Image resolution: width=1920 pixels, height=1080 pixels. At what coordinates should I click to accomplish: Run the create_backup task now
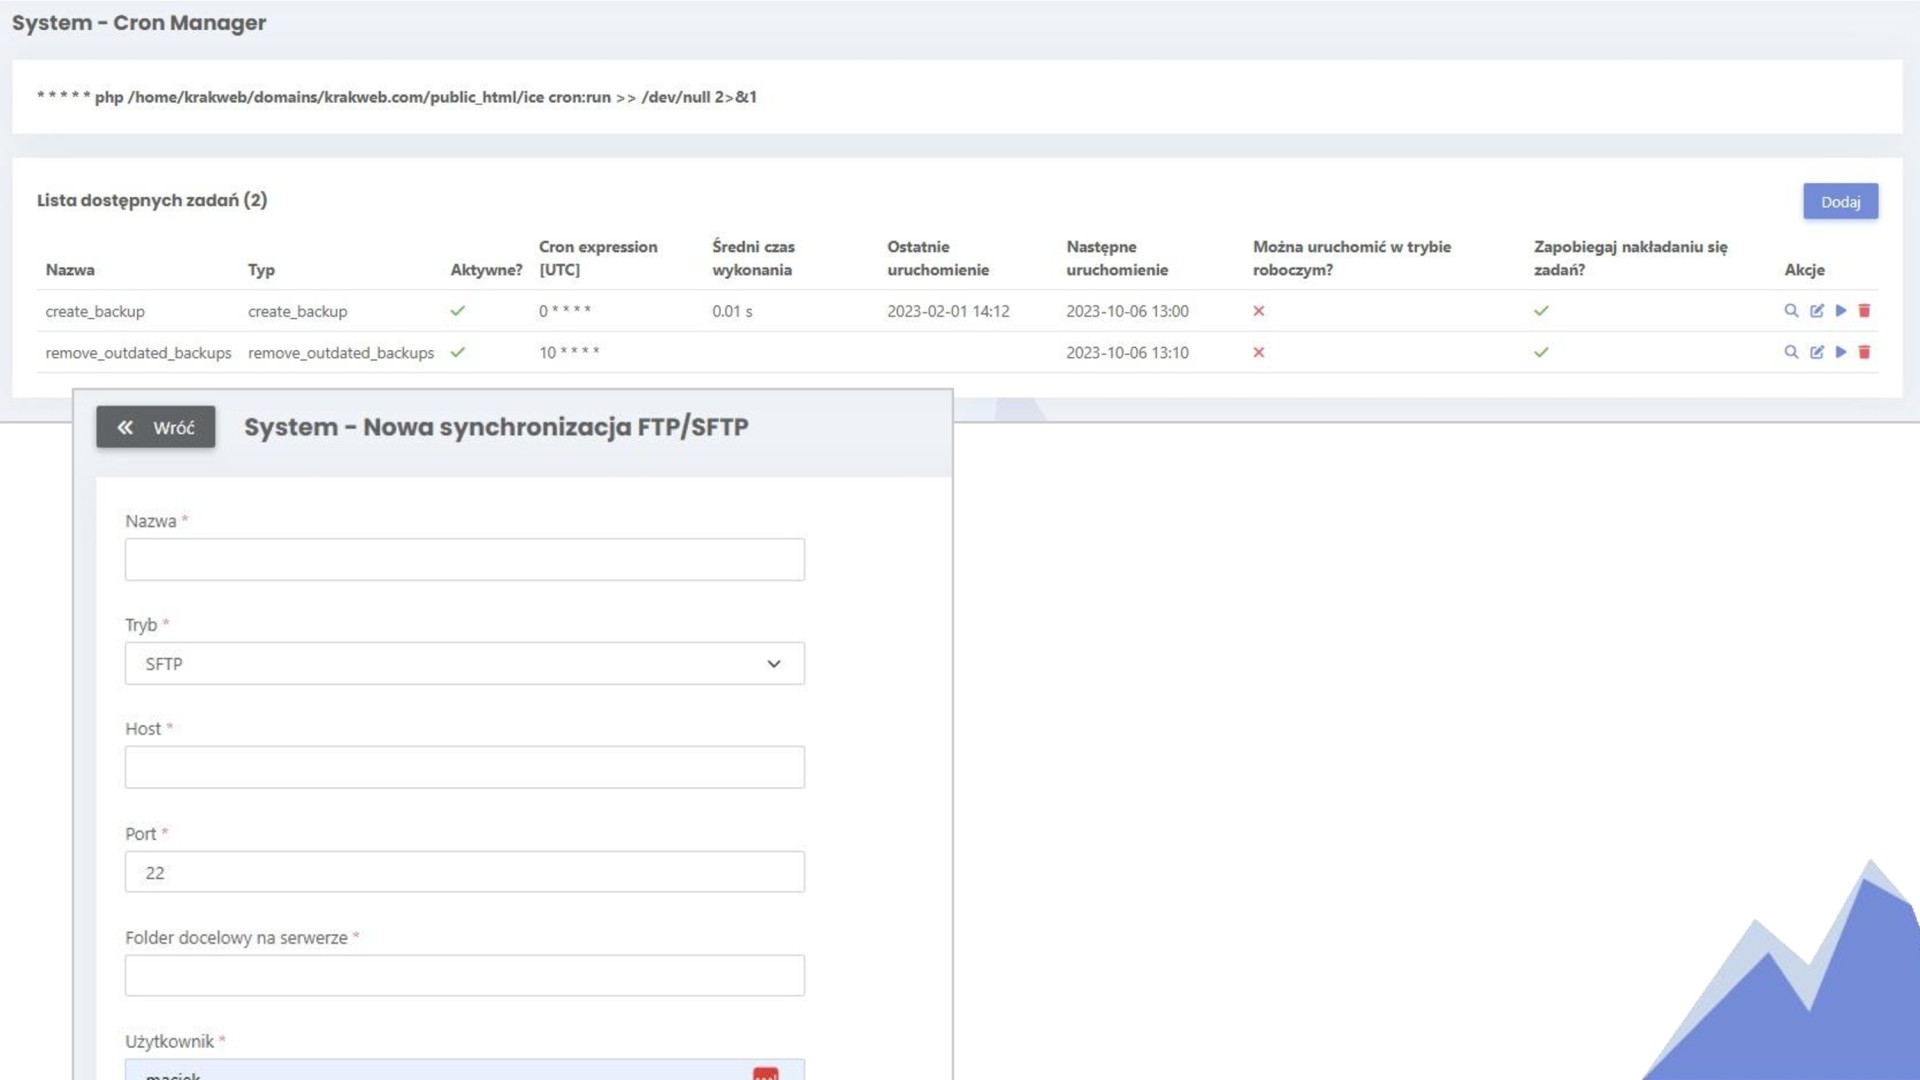tap(1841, 311)
